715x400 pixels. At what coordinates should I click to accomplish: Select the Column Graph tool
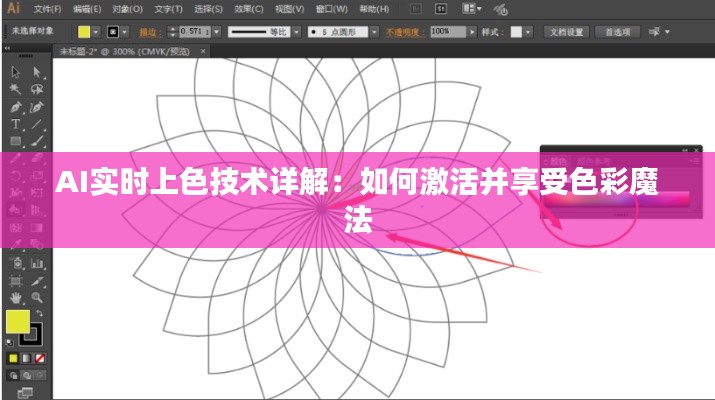pyautogui.click(x=37, y=263)
